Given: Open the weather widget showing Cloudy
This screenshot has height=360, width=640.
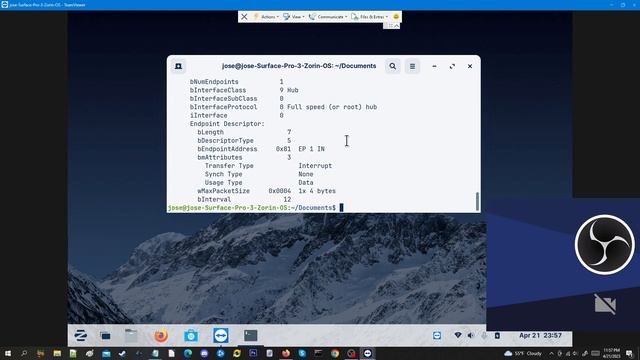Looking at the screenshot, I should pos(523,353).
